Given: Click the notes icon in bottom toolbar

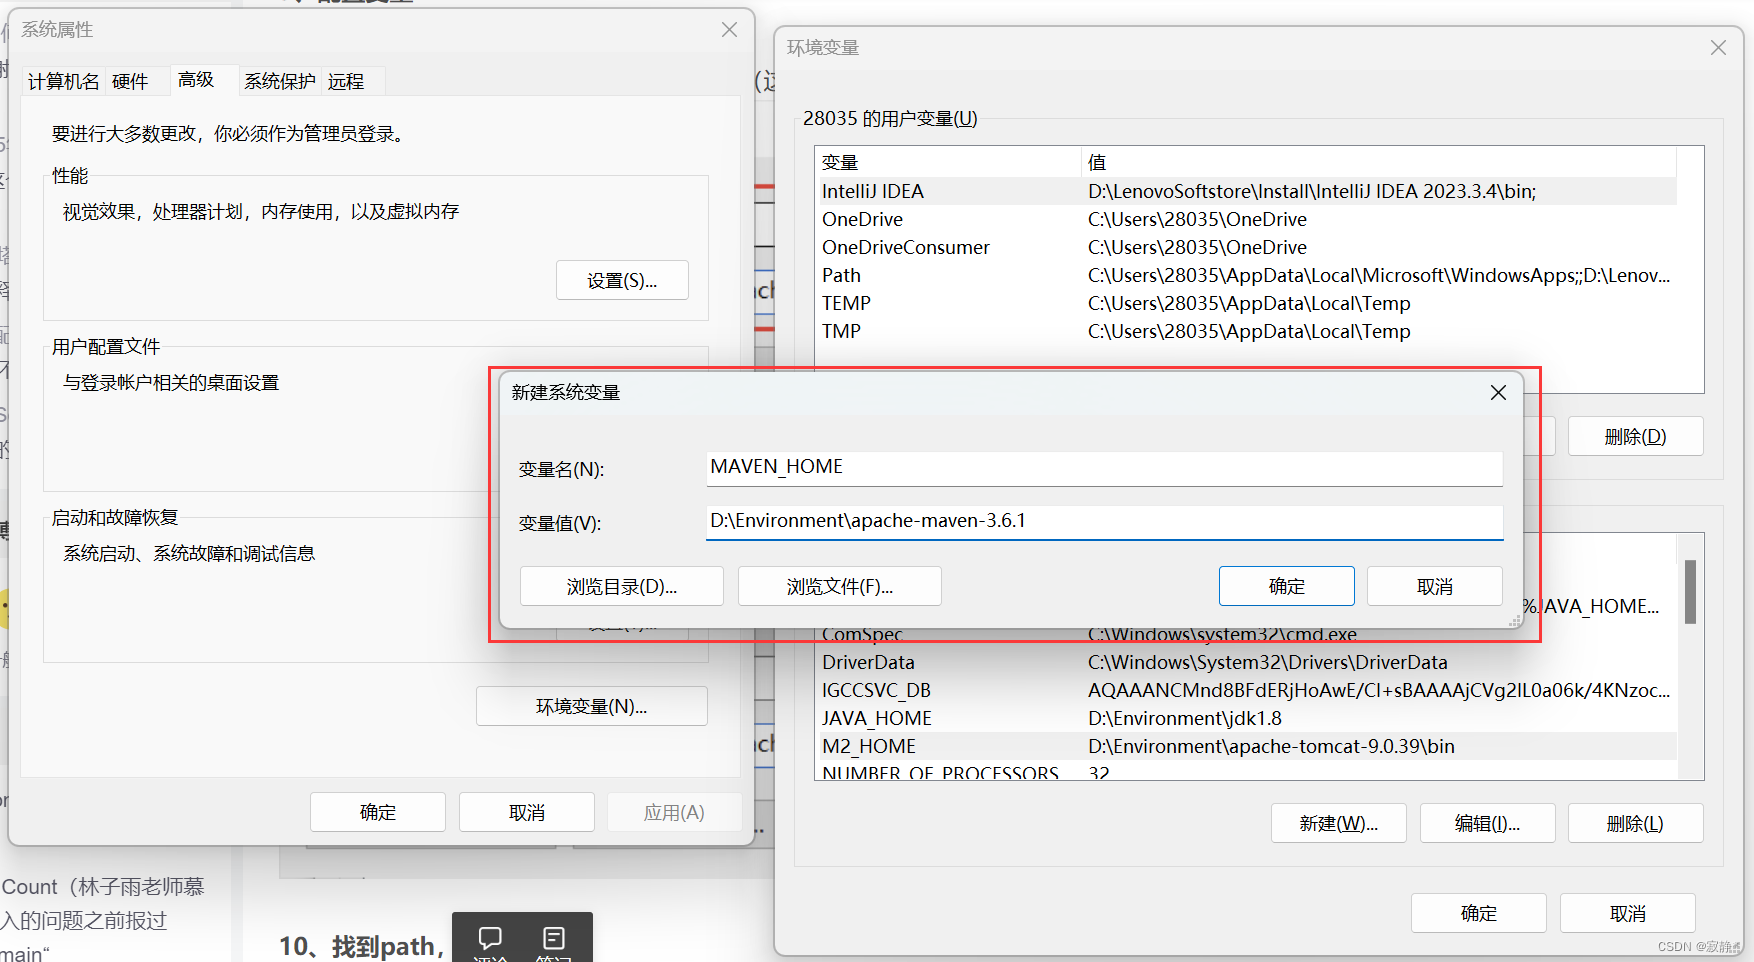Looking at the screenshot, I should (554, 938).
